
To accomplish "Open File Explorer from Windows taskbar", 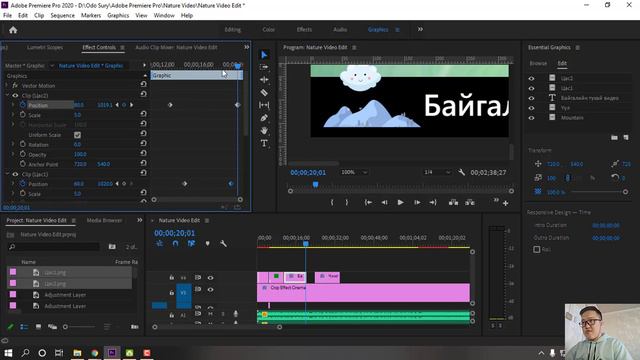I will [x=77, y=353].
